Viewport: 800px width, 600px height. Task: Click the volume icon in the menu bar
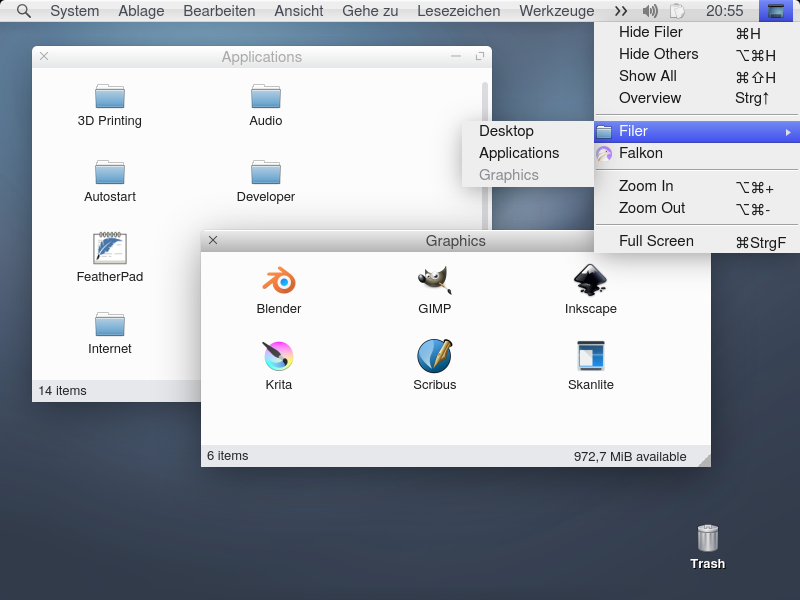tap(650, 11)
